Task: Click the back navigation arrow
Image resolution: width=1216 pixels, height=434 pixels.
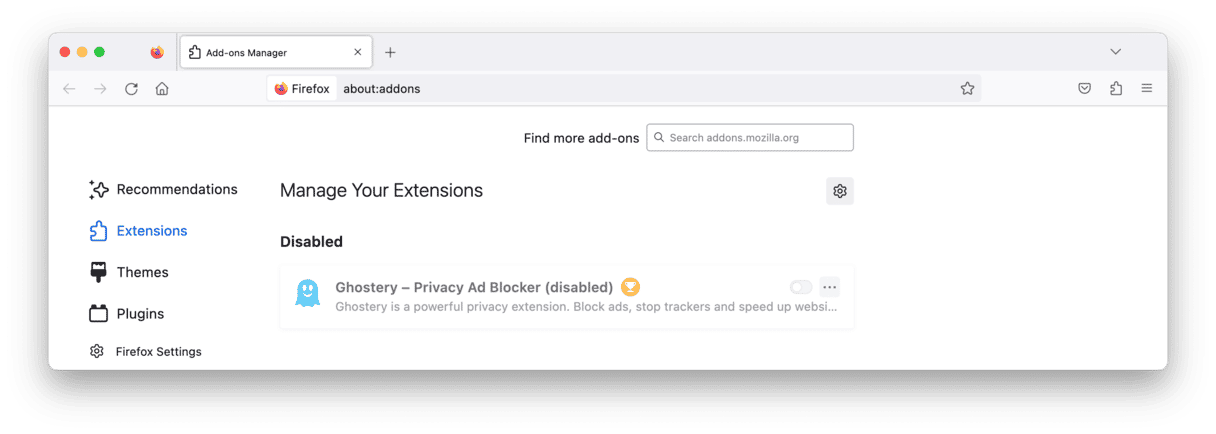Action: tap(69, 89)
